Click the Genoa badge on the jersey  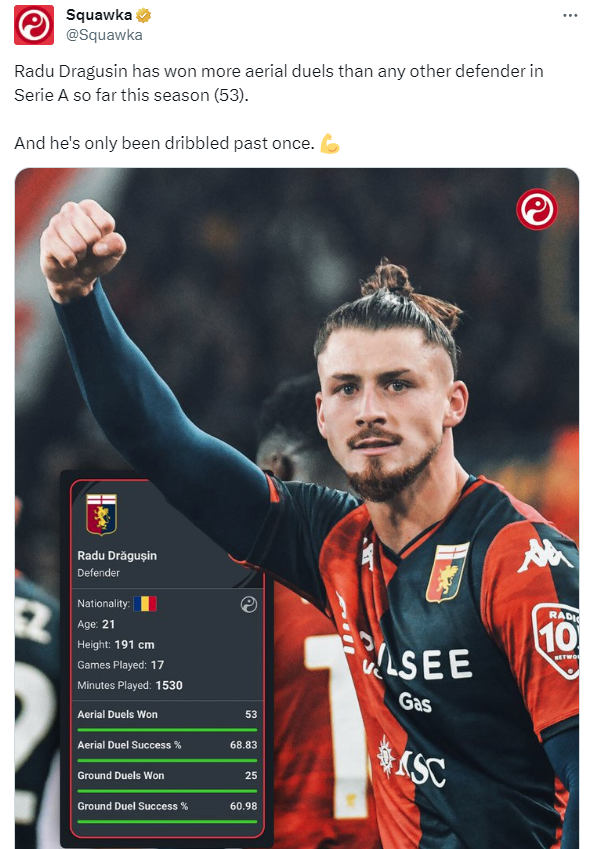(447, 573)
